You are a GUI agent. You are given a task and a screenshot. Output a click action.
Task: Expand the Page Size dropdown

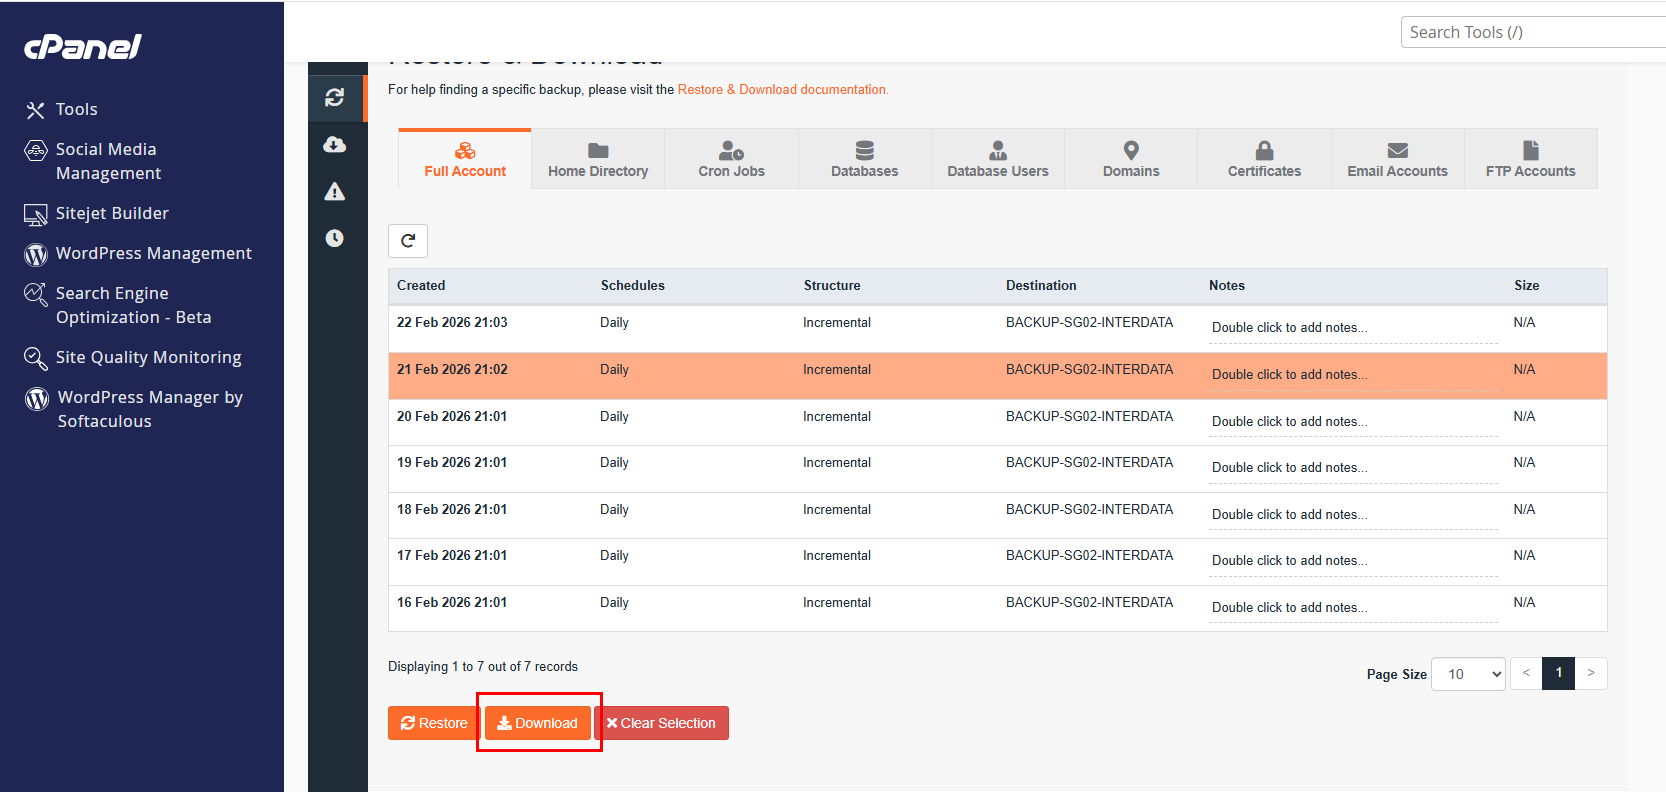[1468, 674]
